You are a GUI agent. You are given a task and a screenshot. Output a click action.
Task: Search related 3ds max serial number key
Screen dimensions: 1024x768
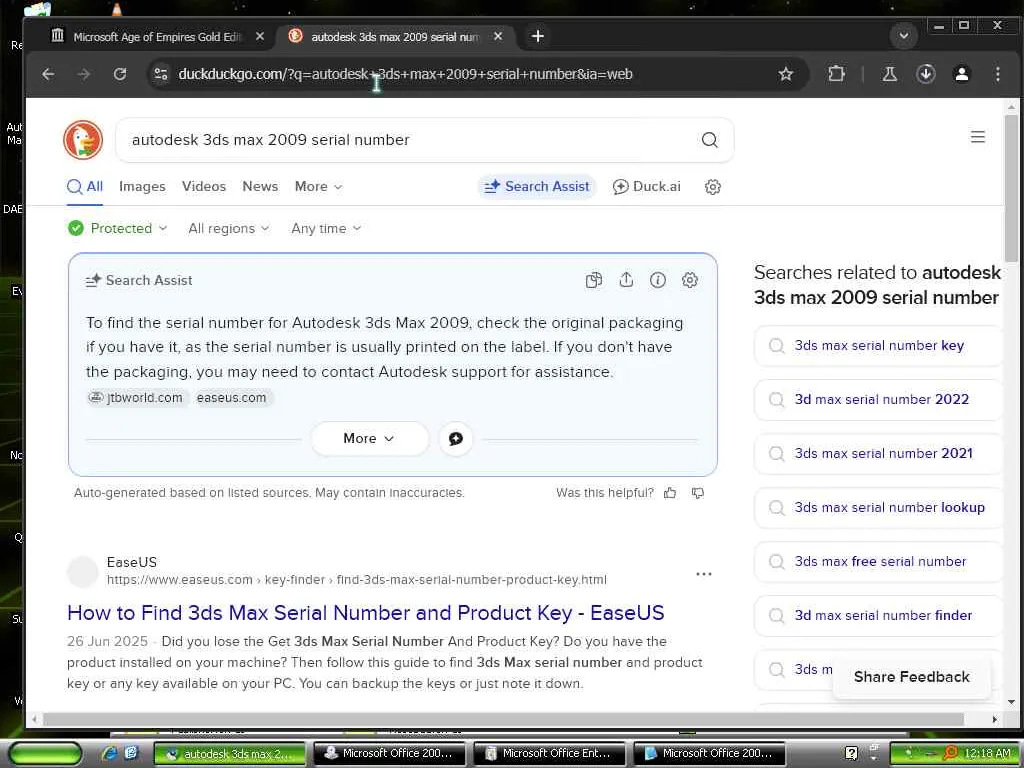pos(878,346)
